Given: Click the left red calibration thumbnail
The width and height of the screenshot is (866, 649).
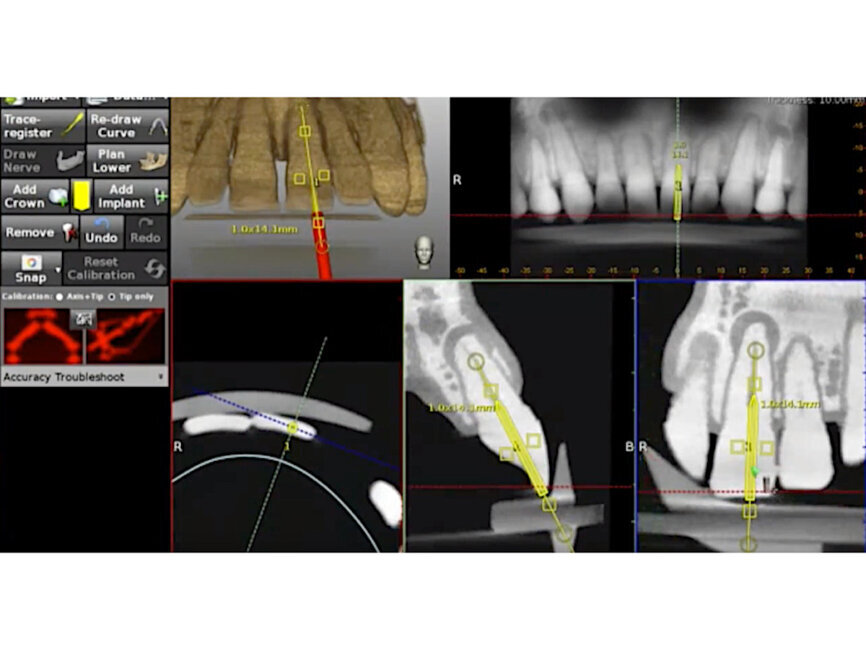Looking at the screenshot, I should (x=42, y=334).
